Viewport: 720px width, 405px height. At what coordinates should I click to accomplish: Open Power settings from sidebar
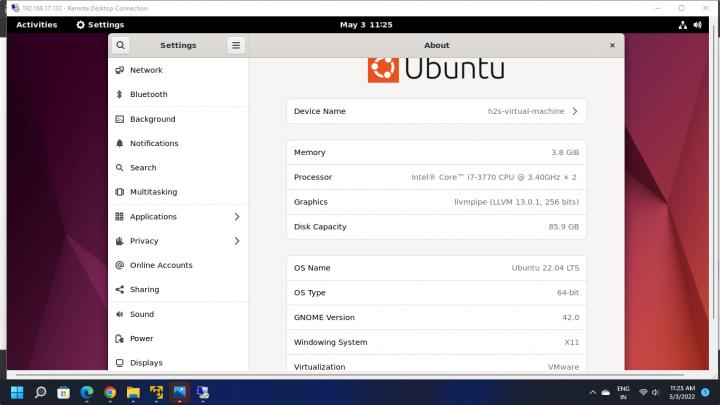click(179, 338)
